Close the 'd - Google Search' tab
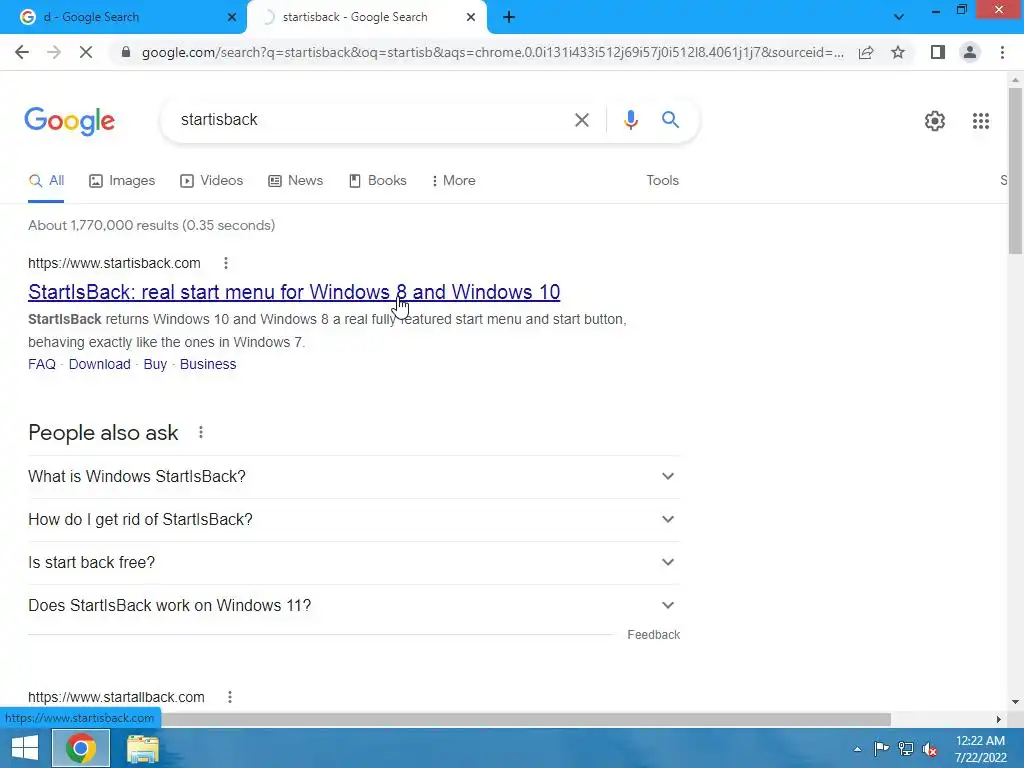This screenshot has height=768, width=1024. 231,17
